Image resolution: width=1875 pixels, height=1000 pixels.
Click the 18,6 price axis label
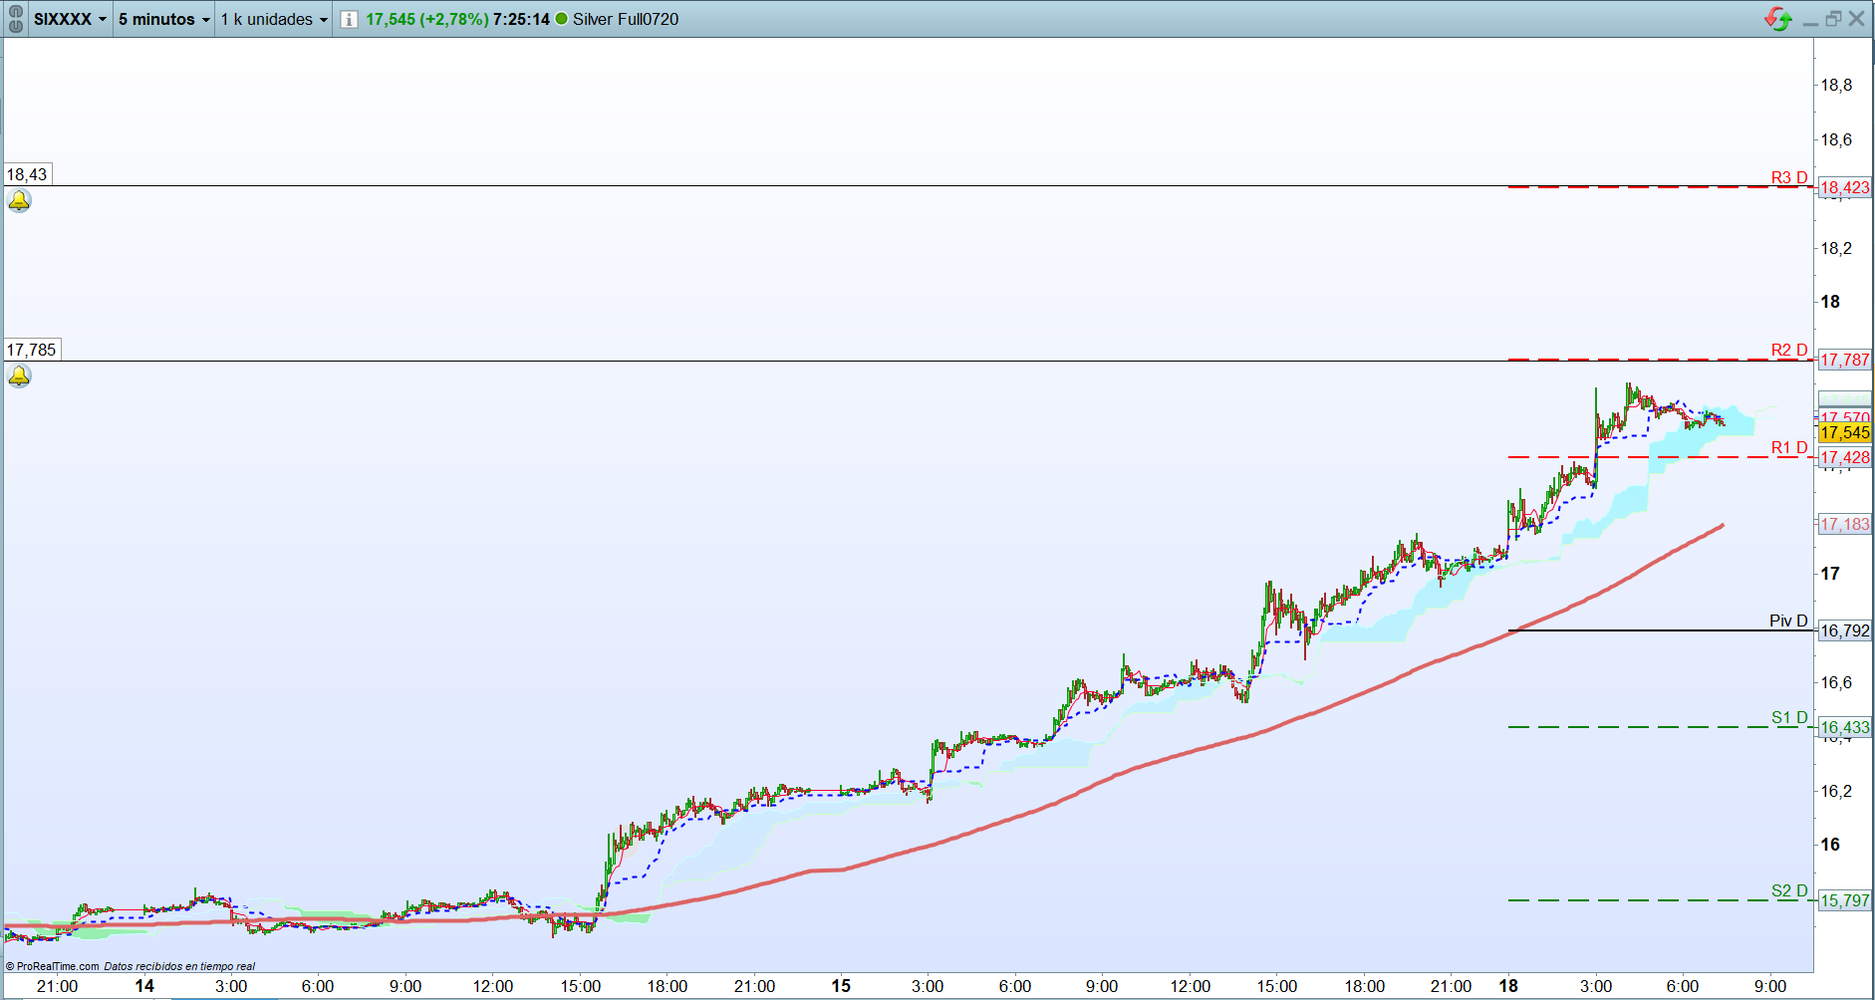(1836, 140)
